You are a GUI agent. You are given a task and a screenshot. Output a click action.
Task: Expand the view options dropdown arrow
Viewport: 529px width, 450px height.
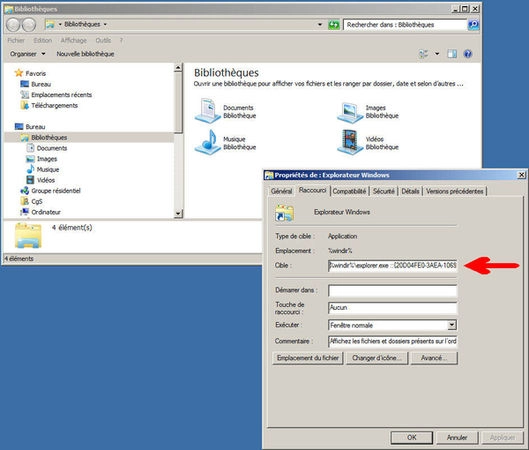pos(437,54)
